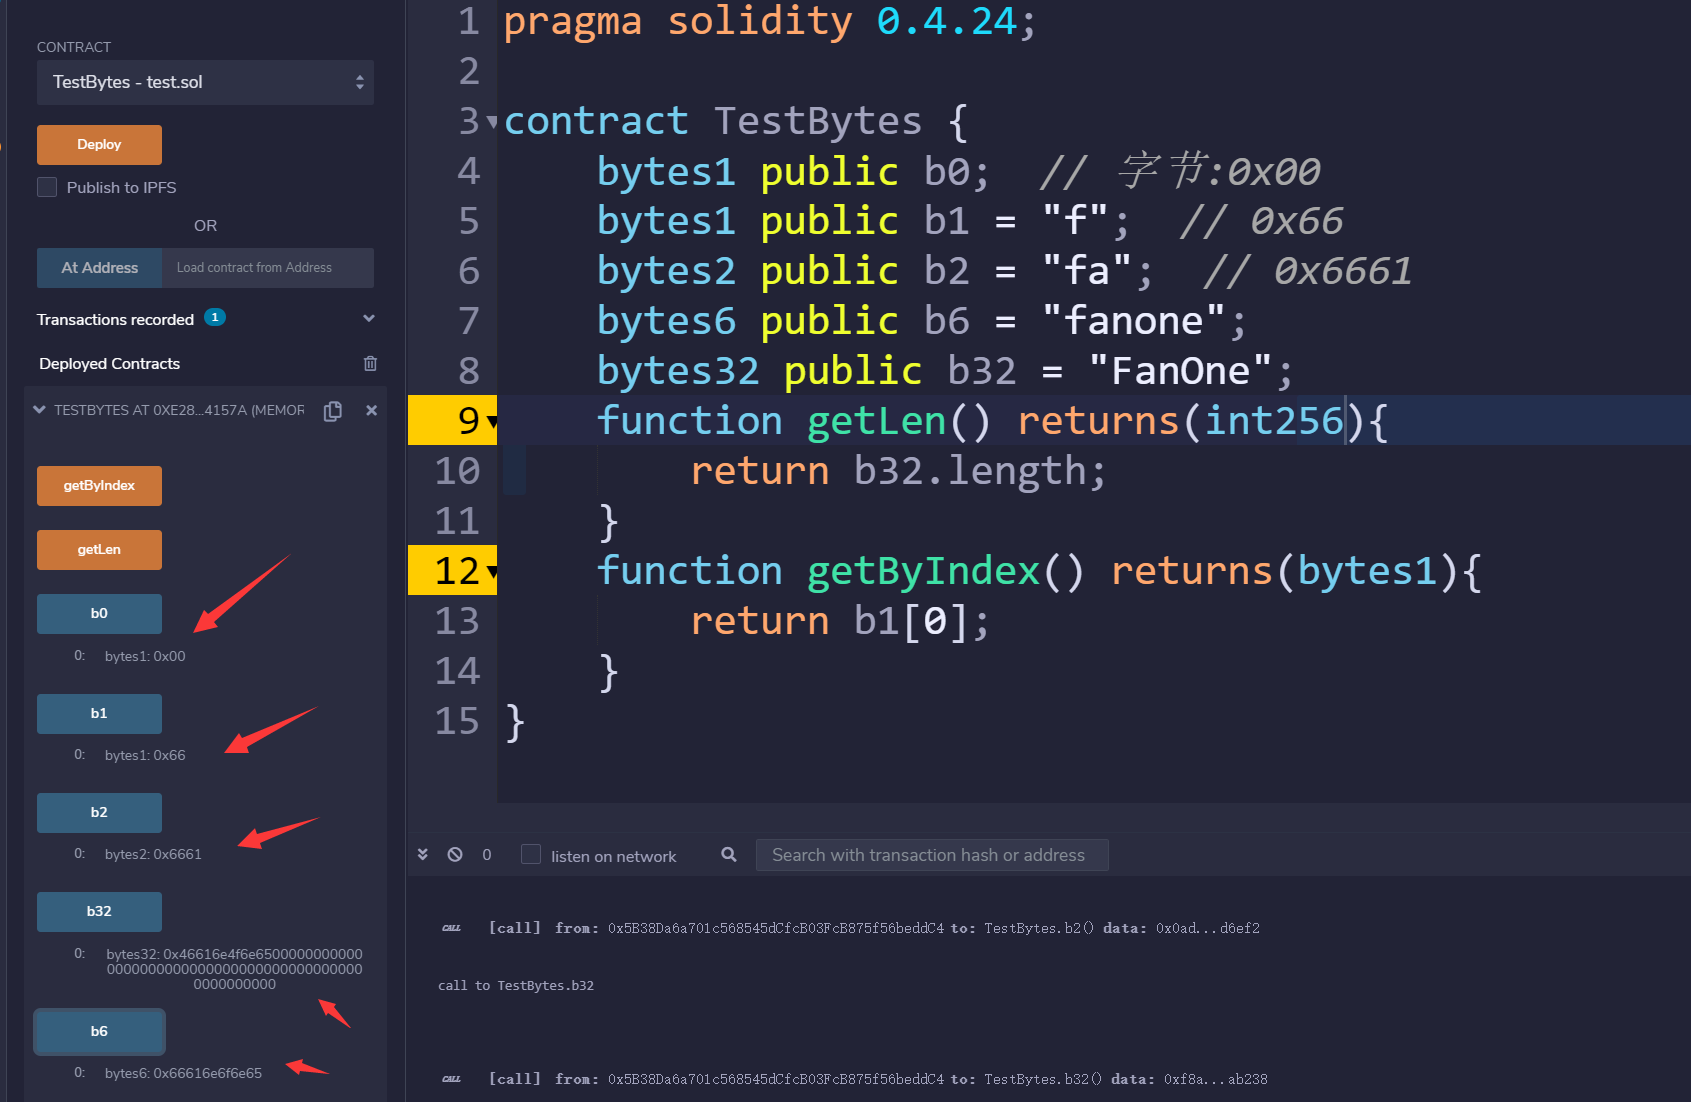Click line number 1 in the gutter

click(x=469, y=22)
